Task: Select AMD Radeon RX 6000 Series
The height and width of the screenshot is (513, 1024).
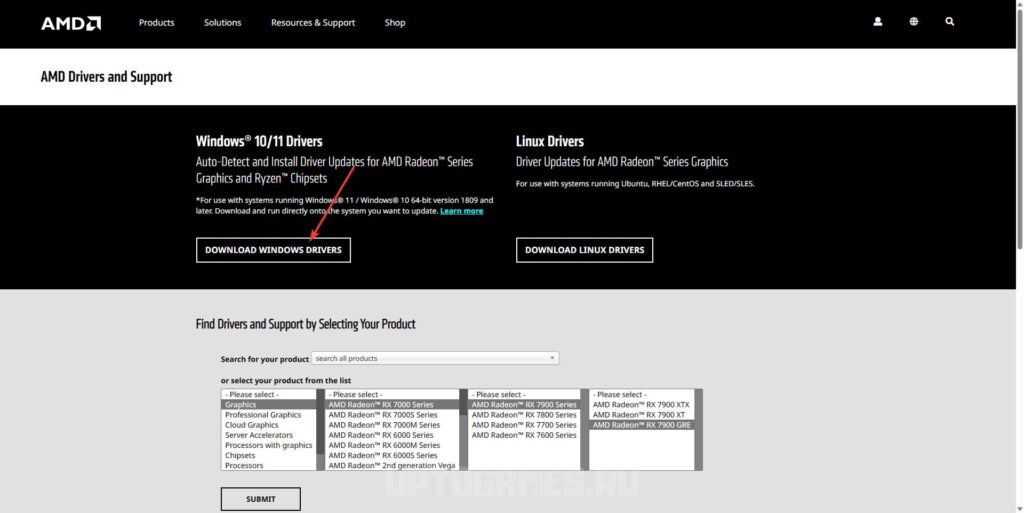Action: point(381,435)
